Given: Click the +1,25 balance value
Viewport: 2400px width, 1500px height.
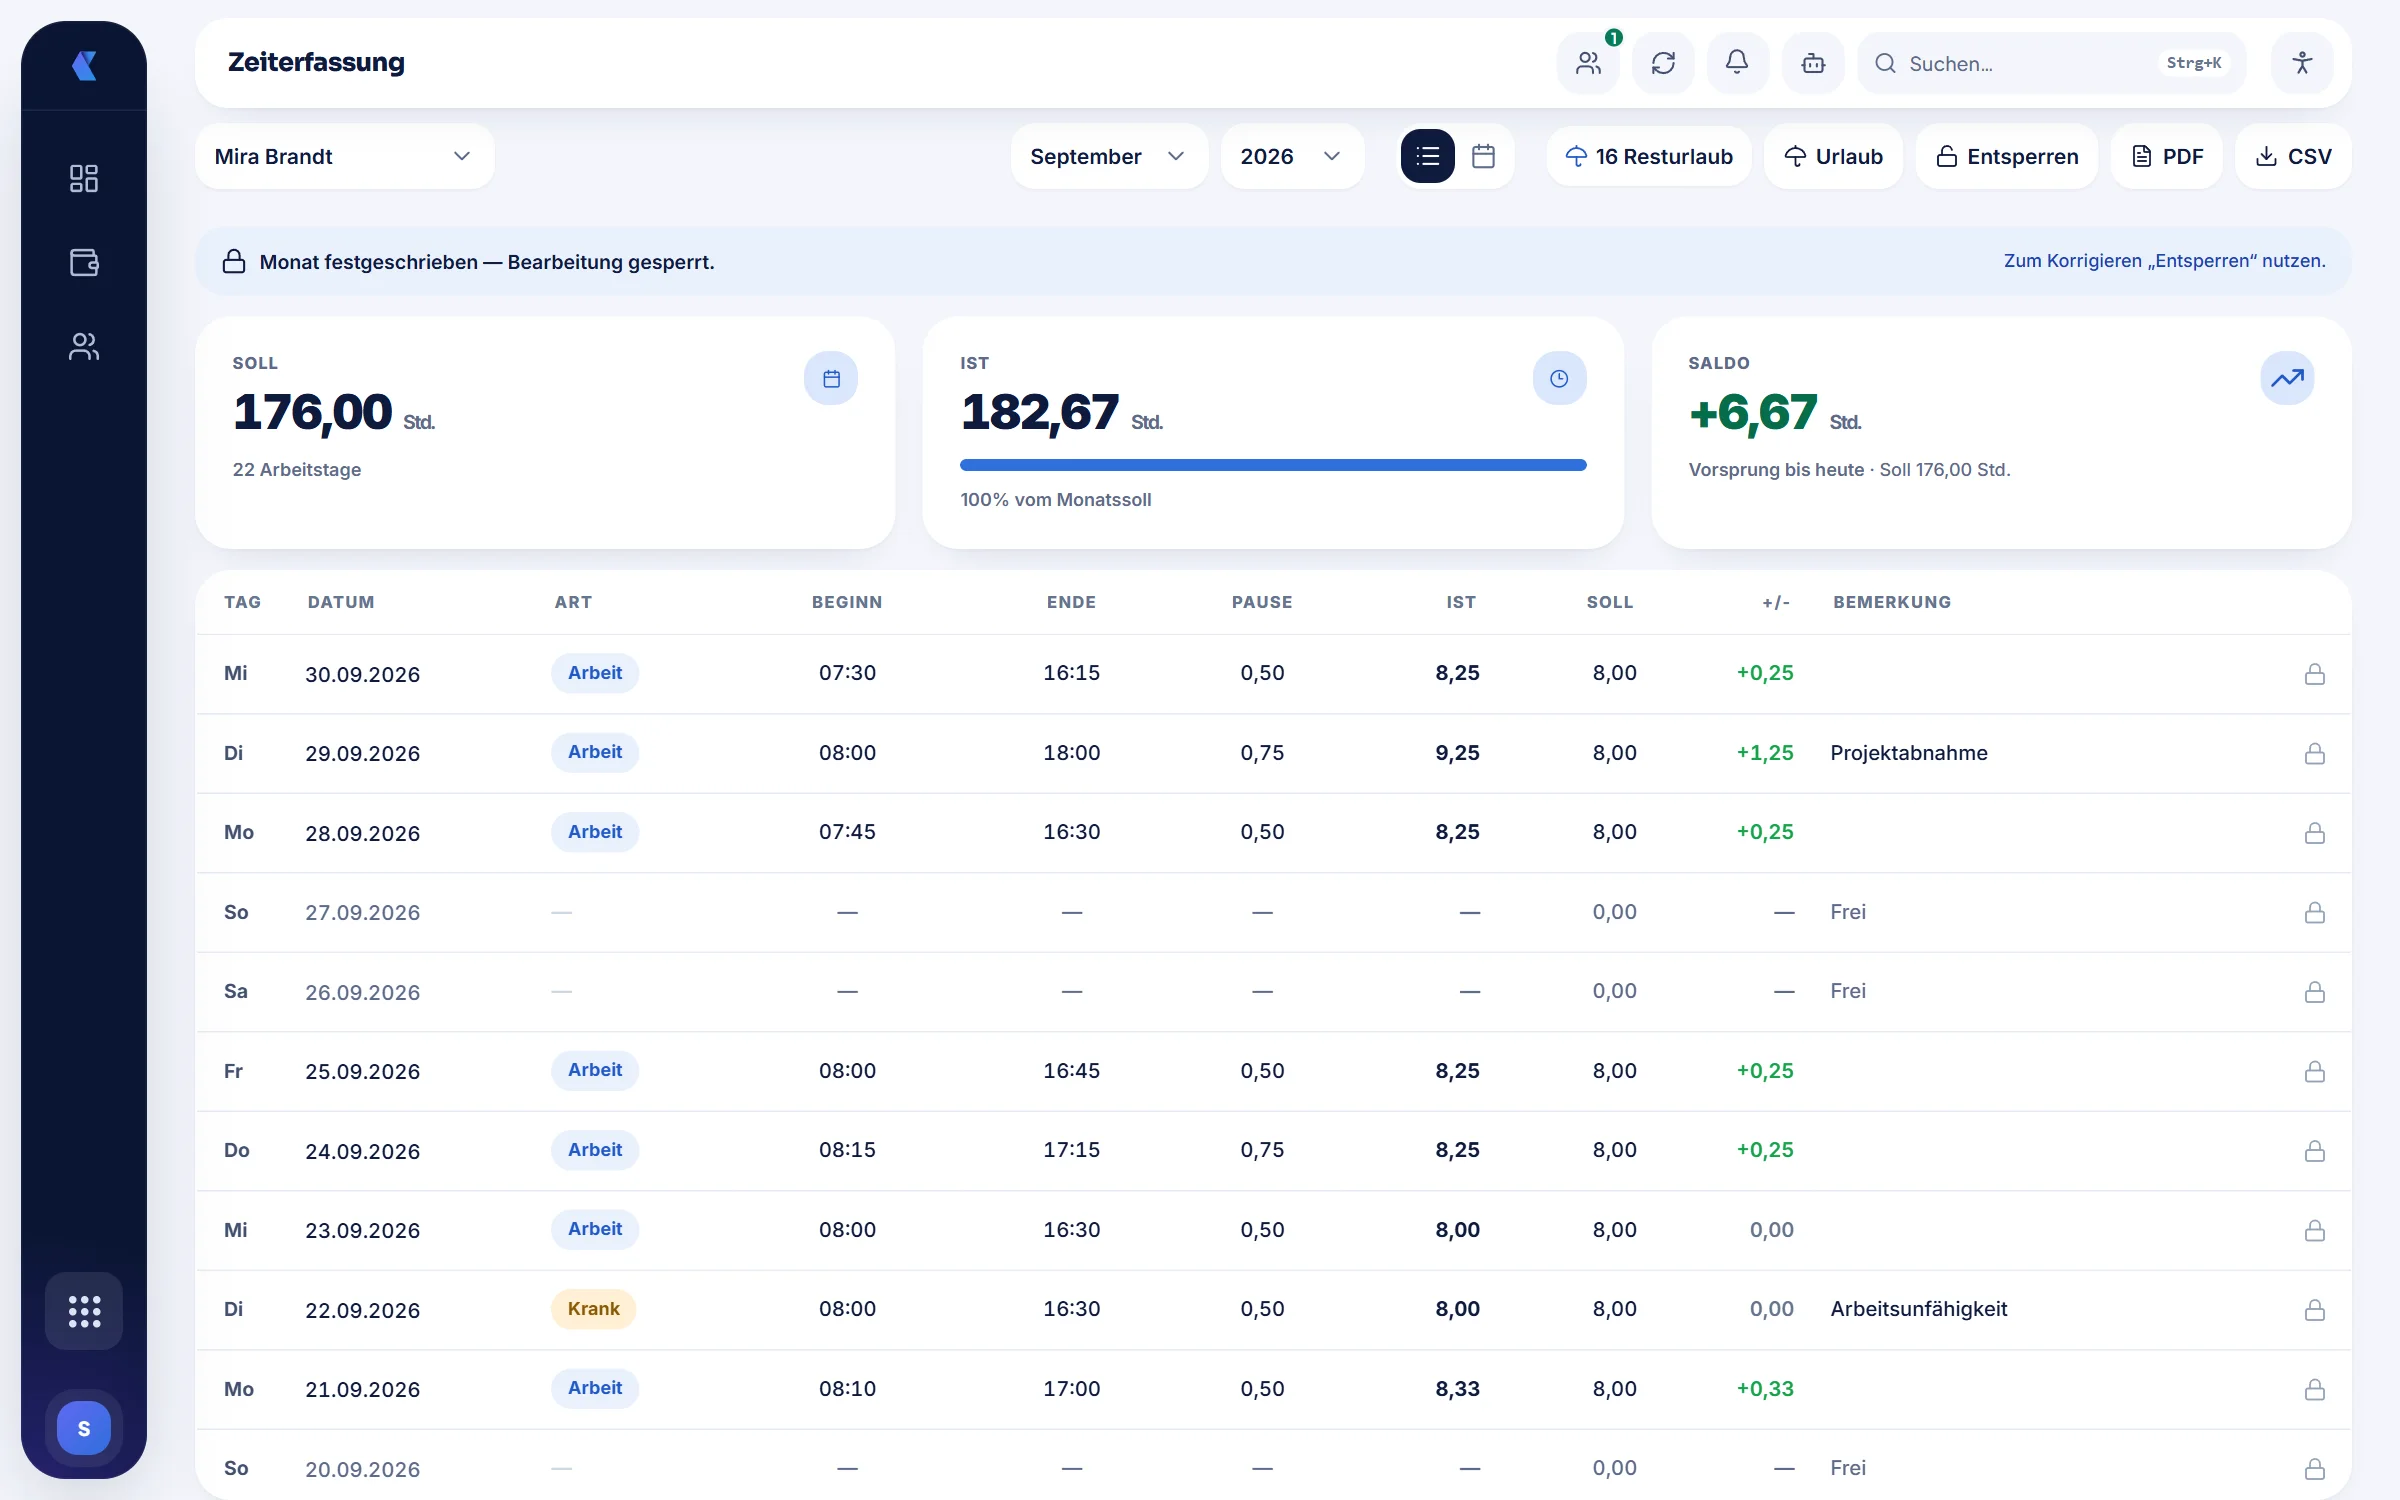Looking at the screenshot, I should pos(1765,753).
